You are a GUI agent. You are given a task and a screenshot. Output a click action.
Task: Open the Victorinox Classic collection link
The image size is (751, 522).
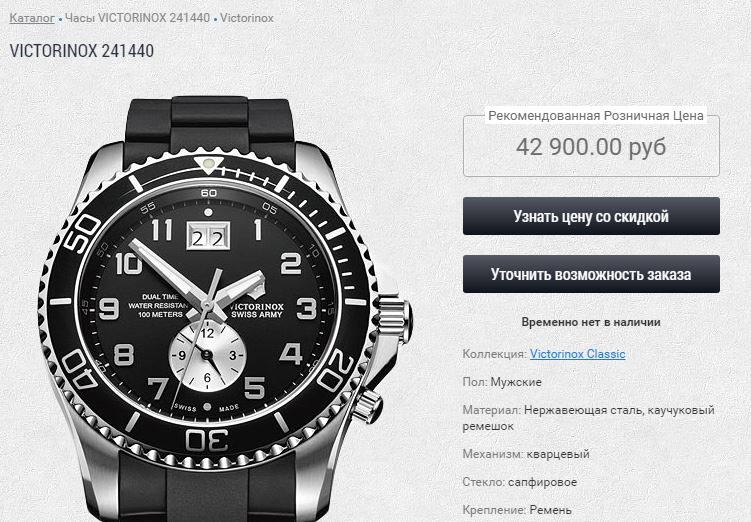click(577, 354)
